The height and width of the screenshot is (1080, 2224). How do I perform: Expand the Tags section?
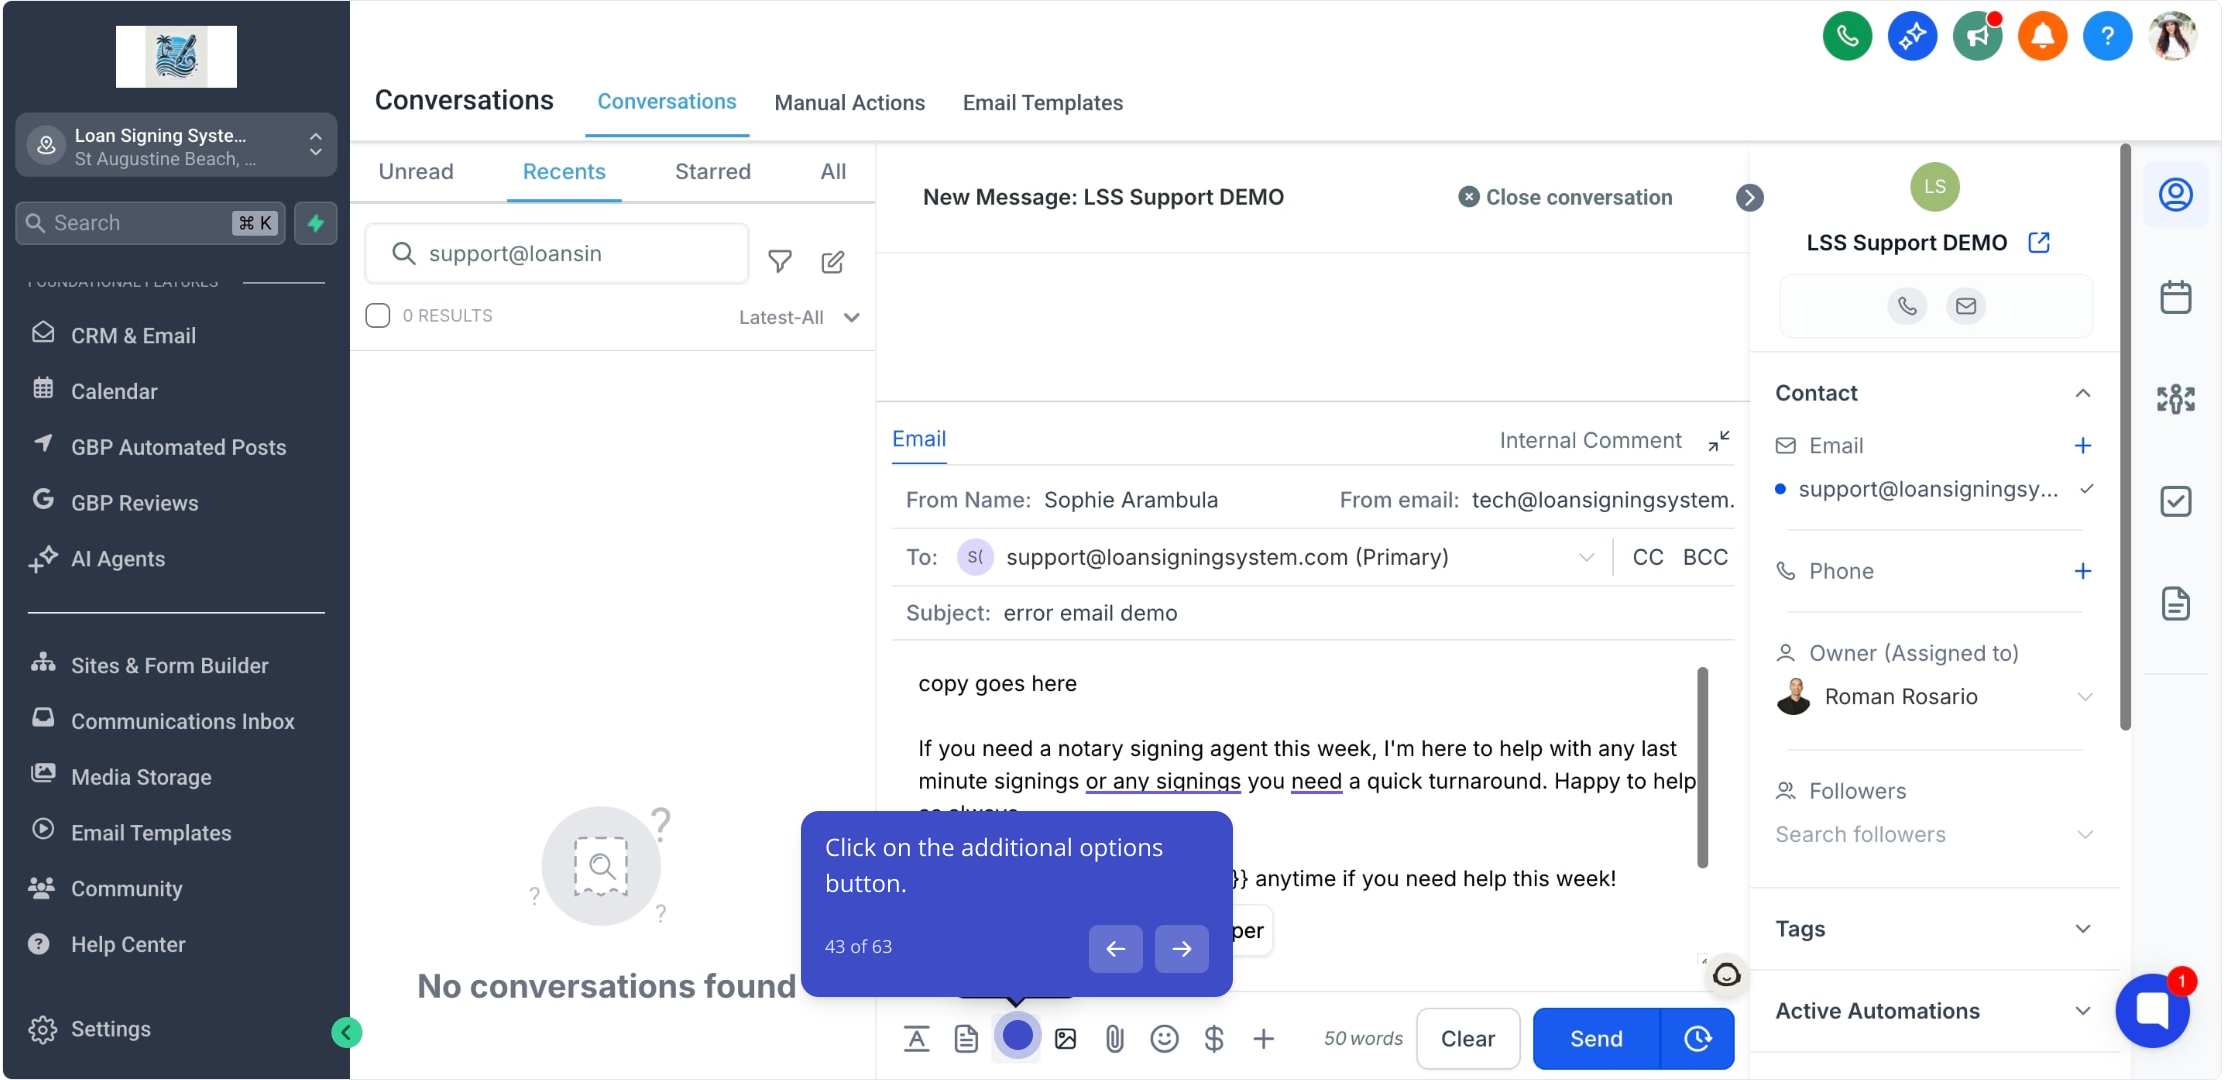pos(2083,929)
